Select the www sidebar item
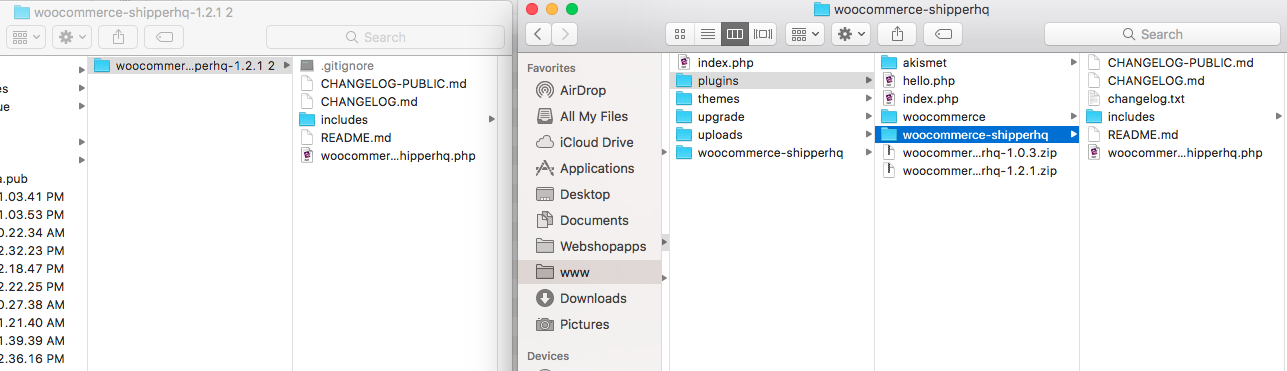 (x=575, y=272)
